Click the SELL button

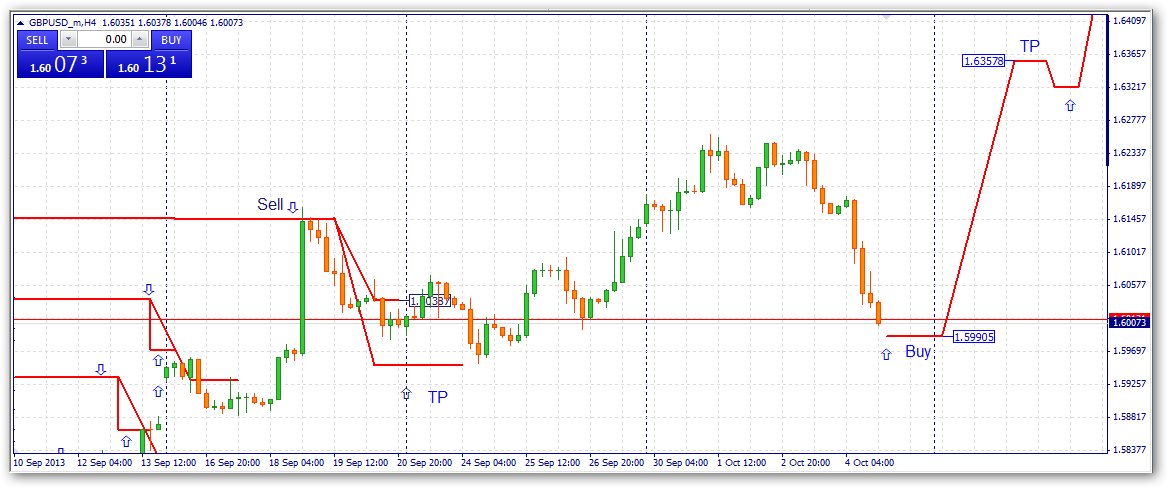tap(37, 39)
